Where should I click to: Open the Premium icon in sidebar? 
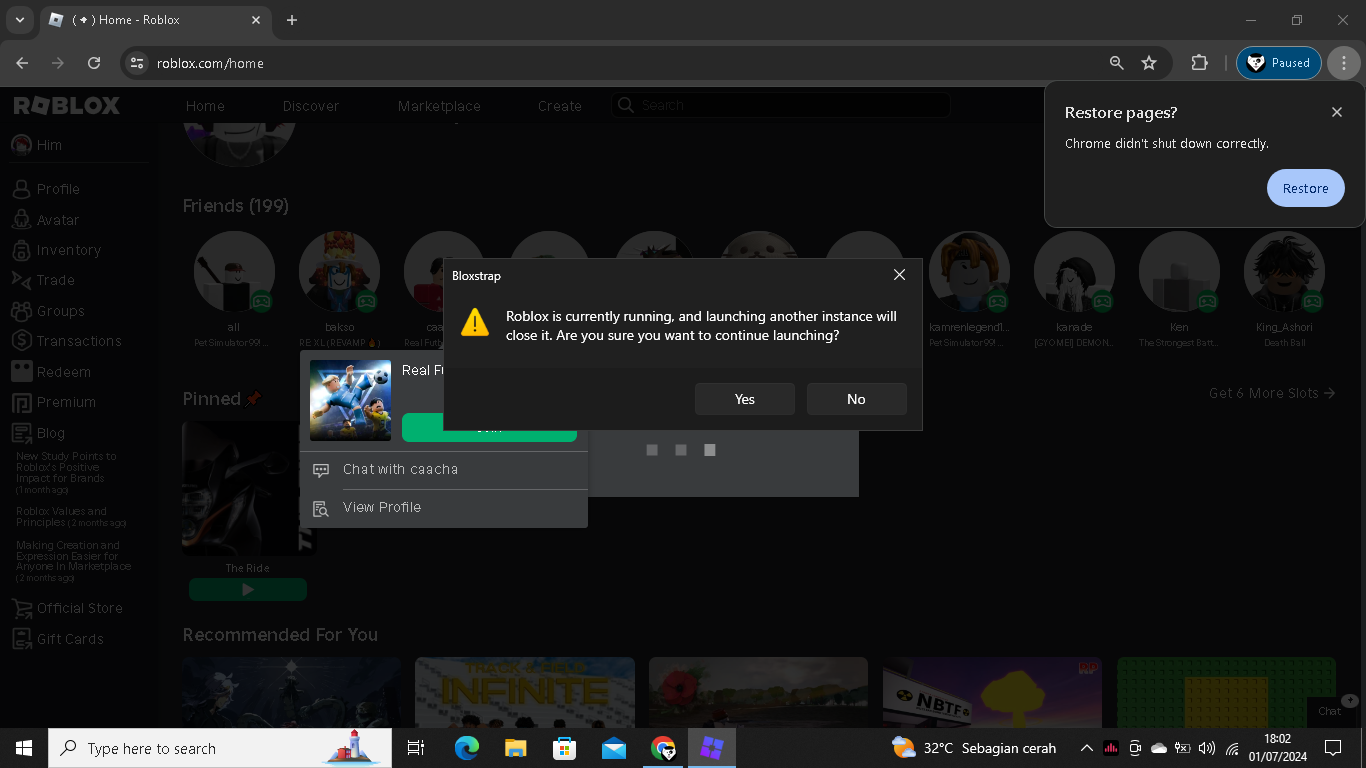coord(21,402)
